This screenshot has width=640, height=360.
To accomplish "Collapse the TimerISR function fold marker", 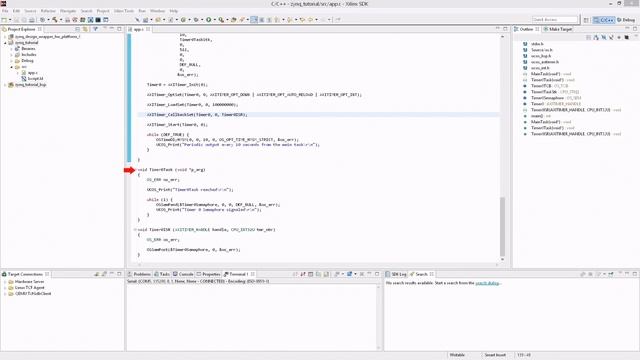I will 135,230.
